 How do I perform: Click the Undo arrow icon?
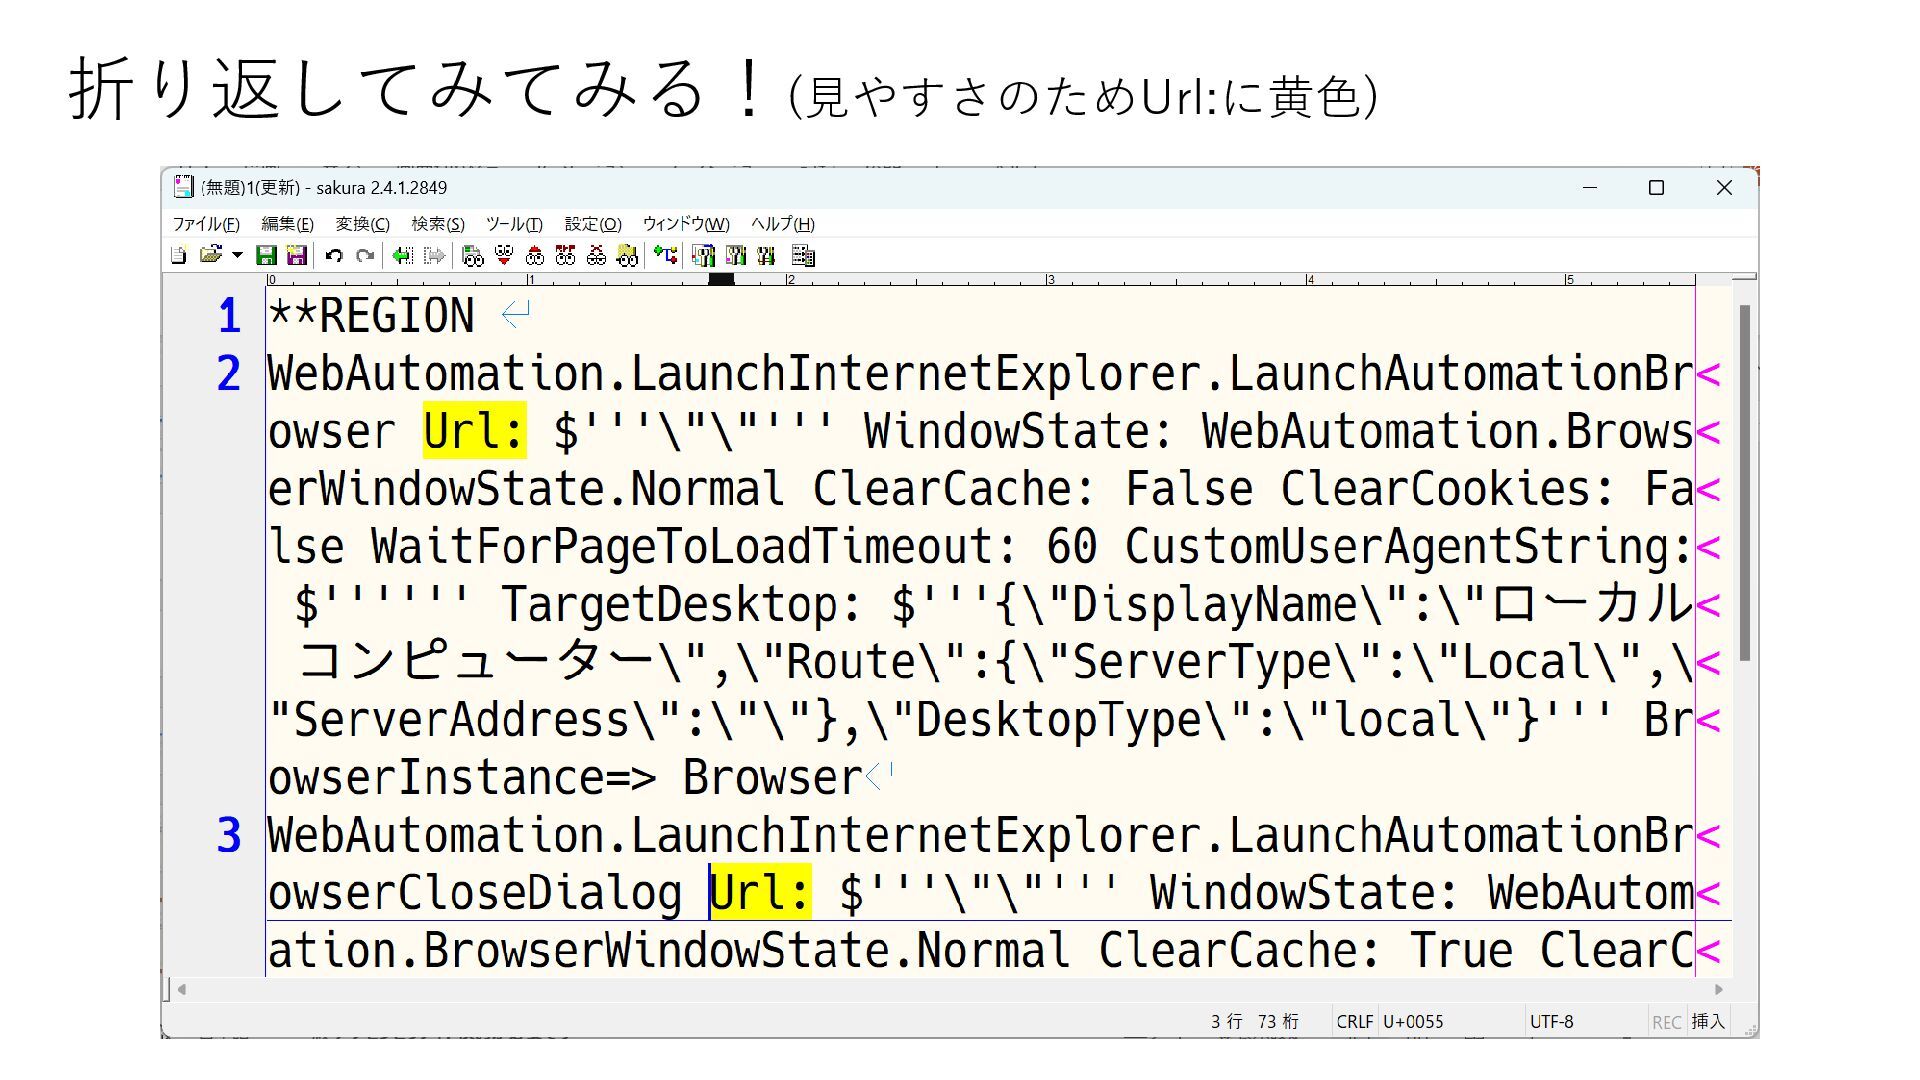(x=334, y=256)
